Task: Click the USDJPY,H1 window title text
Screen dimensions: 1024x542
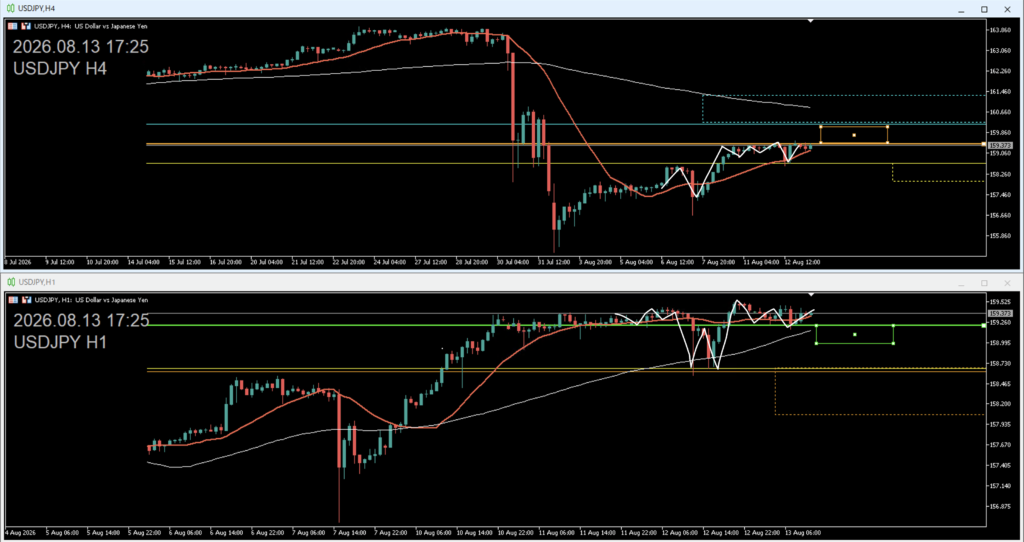Action: (37, 282)
